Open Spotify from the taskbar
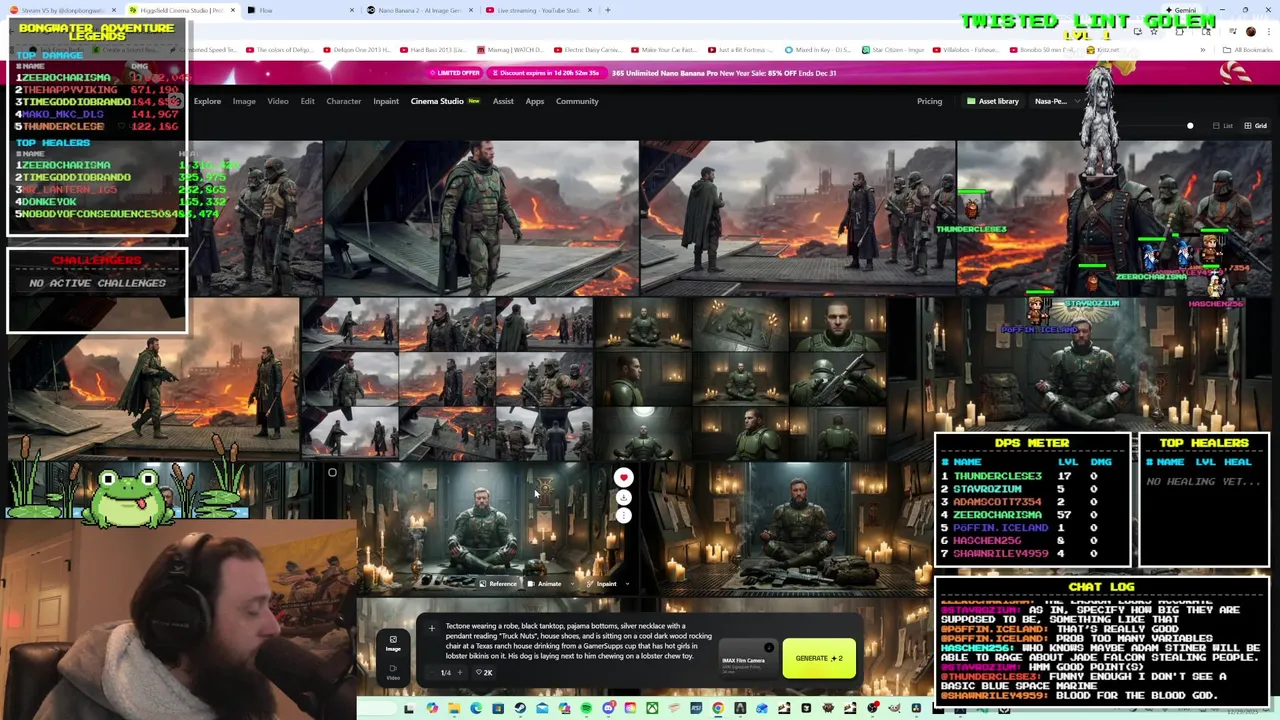 click(x=586, y=709)
